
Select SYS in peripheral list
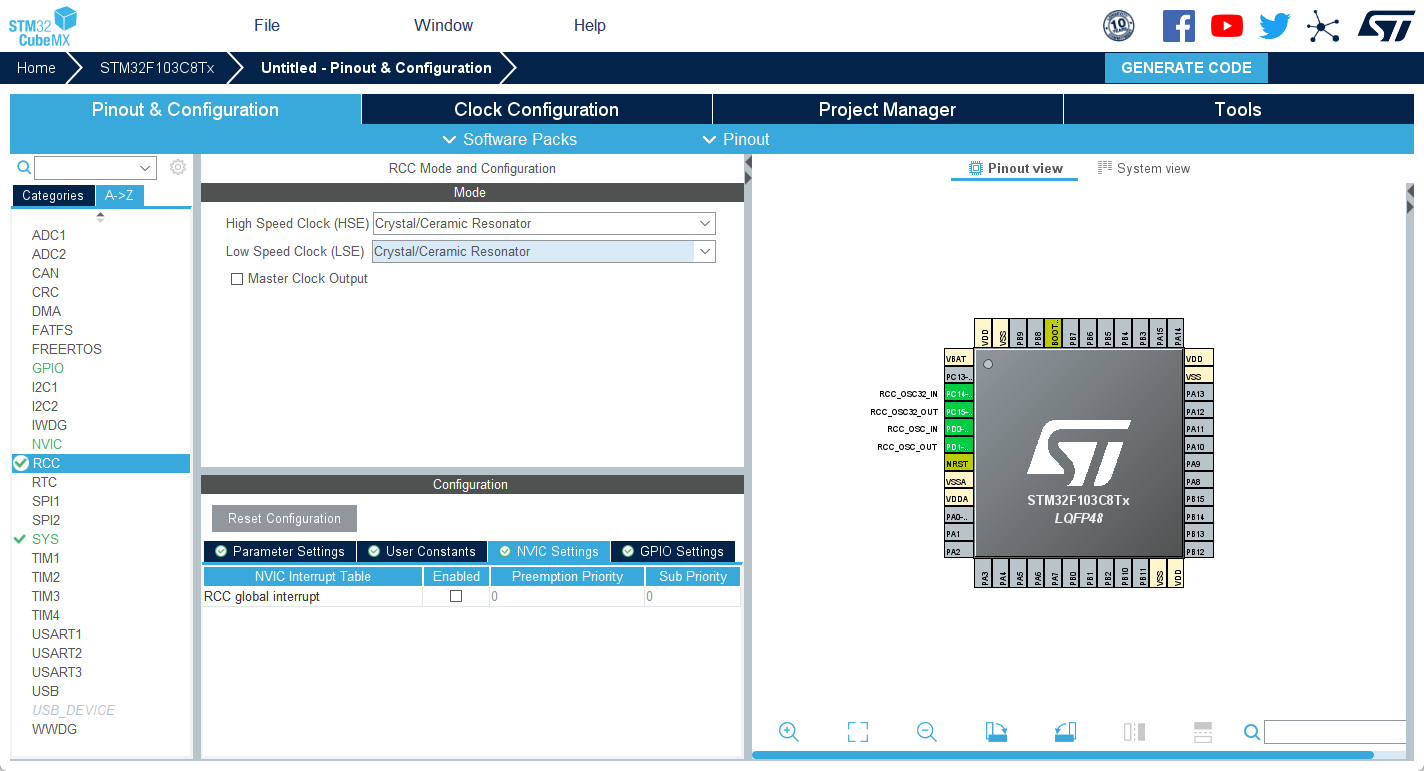pyautogui.click(x=46, y=539)
